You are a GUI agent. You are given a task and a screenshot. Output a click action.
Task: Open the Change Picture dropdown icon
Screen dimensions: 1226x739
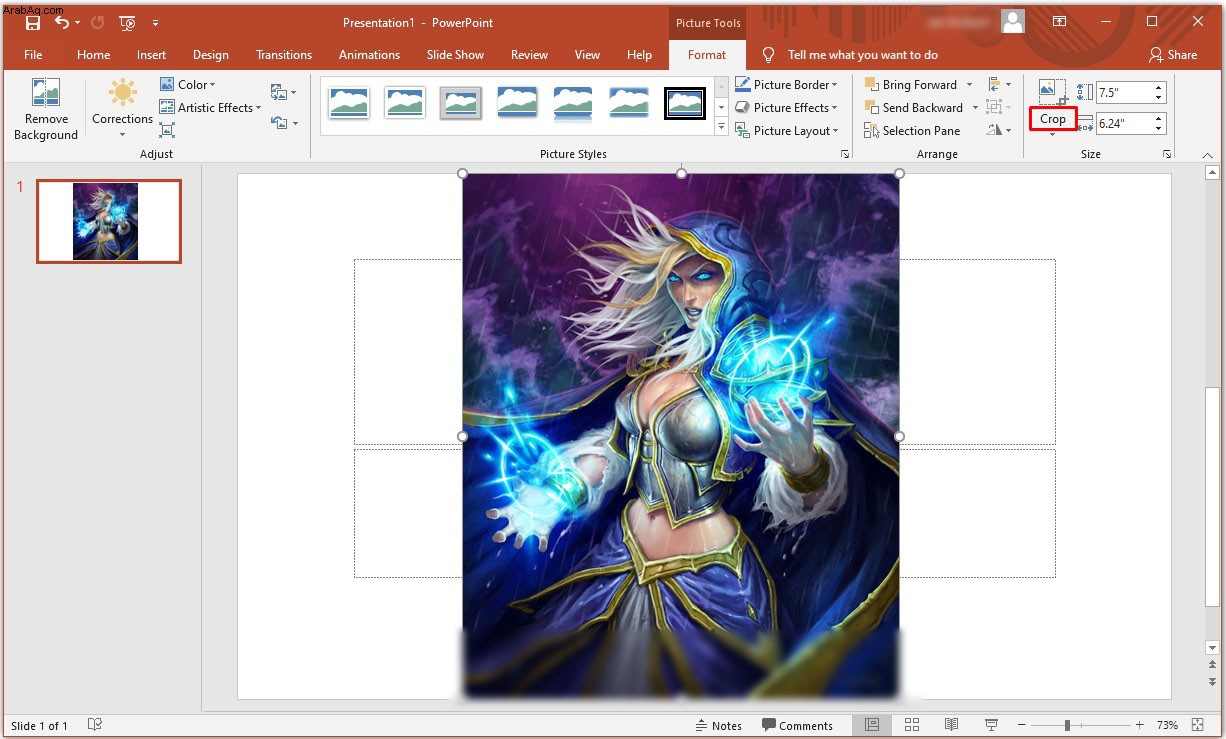pos(284,93)
